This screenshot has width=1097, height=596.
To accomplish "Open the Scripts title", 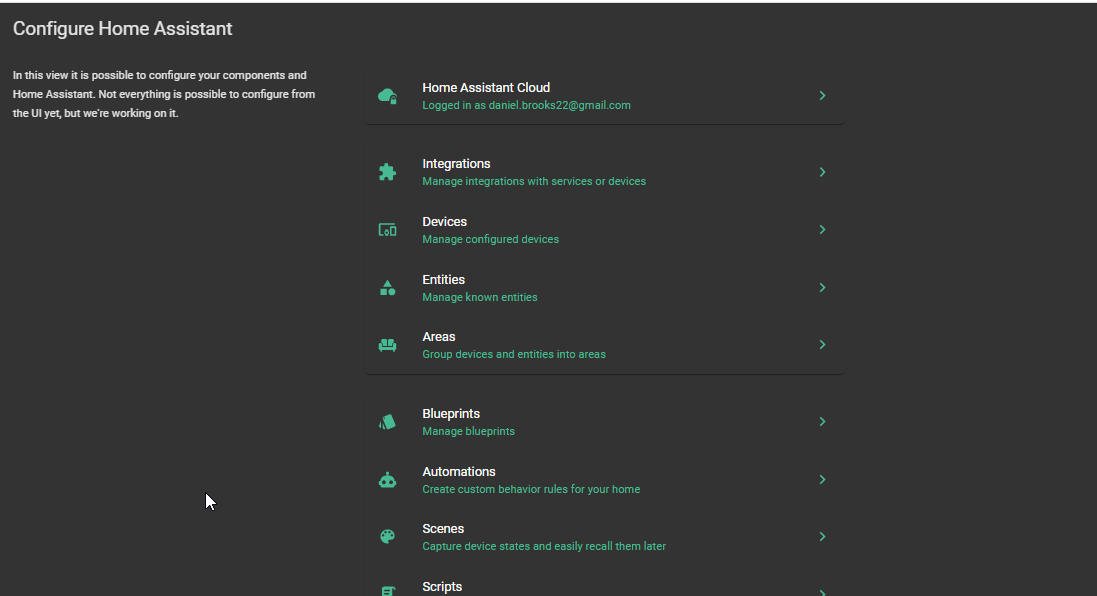I will (441, 587).
